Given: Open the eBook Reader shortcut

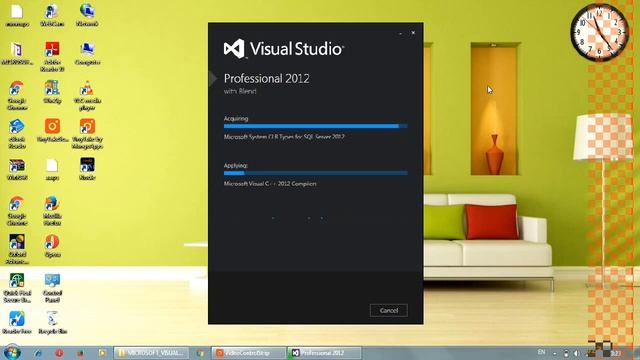Looking at the screenshot, I should pyautogui.click(x=17, y=134).
